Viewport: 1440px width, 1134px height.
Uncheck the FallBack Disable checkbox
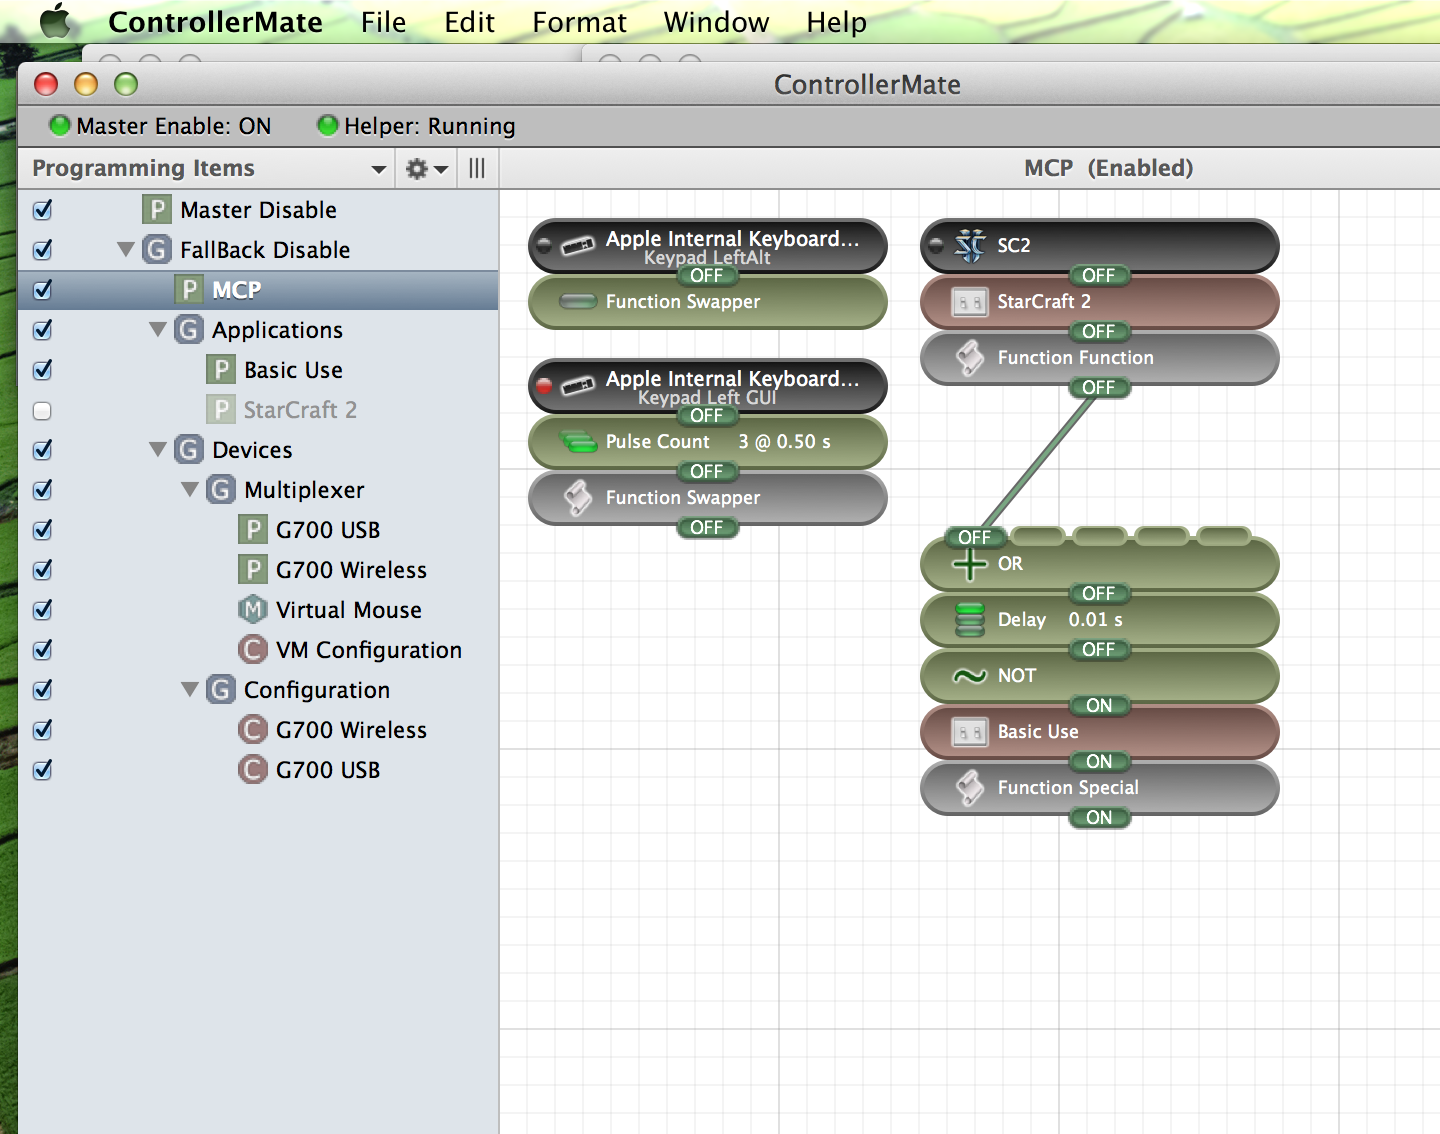point(42,250)
